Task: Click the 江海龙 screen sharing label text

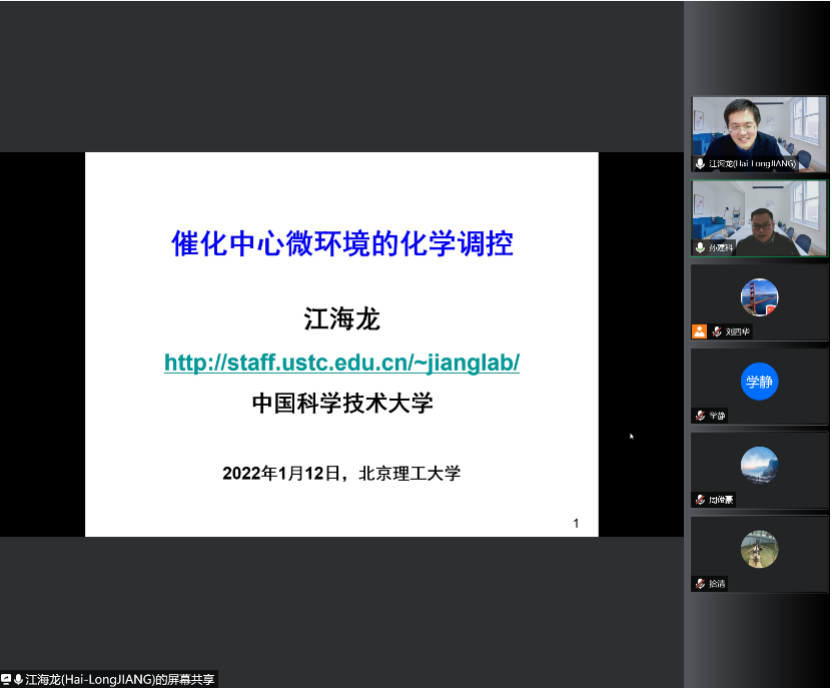Action: pos(120,680)
